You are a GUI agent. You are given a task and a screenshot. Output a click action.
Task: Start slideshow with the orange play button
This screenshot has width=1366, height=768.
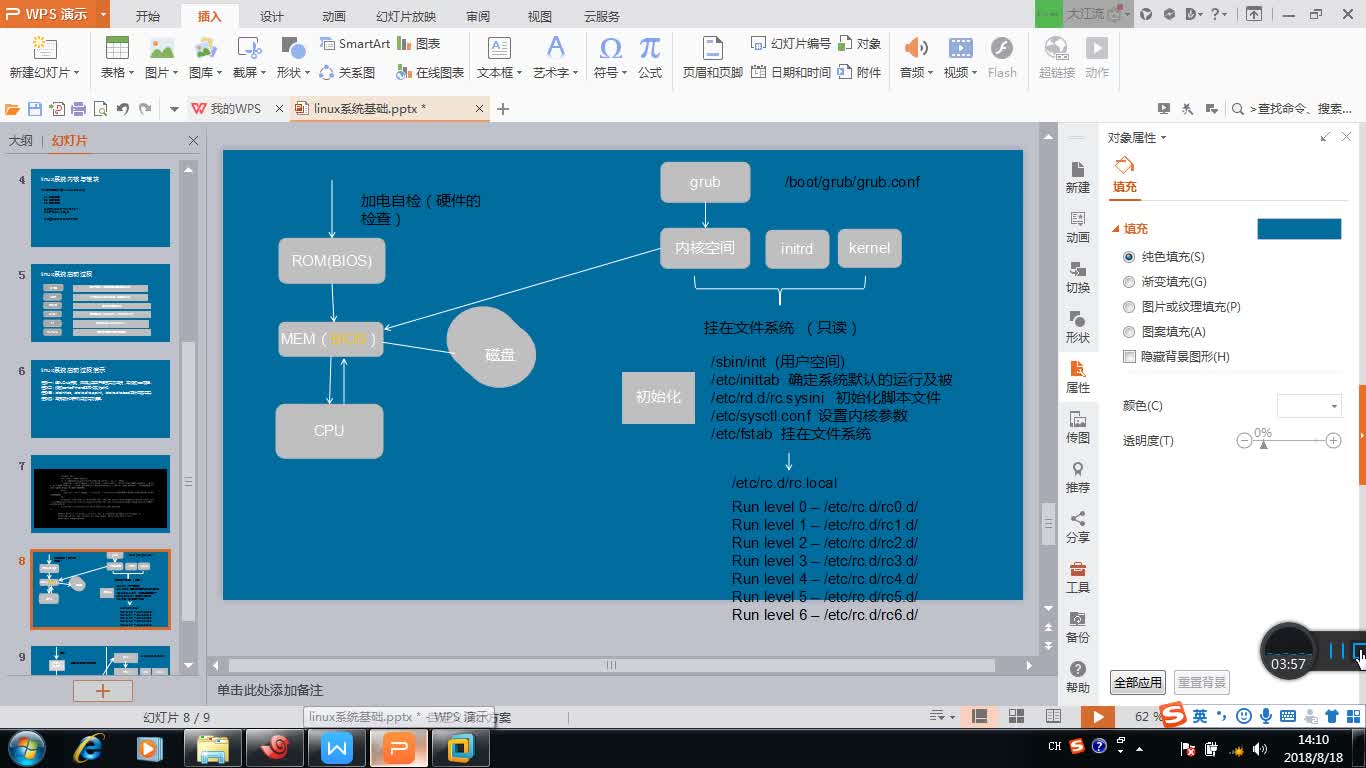1098,716
